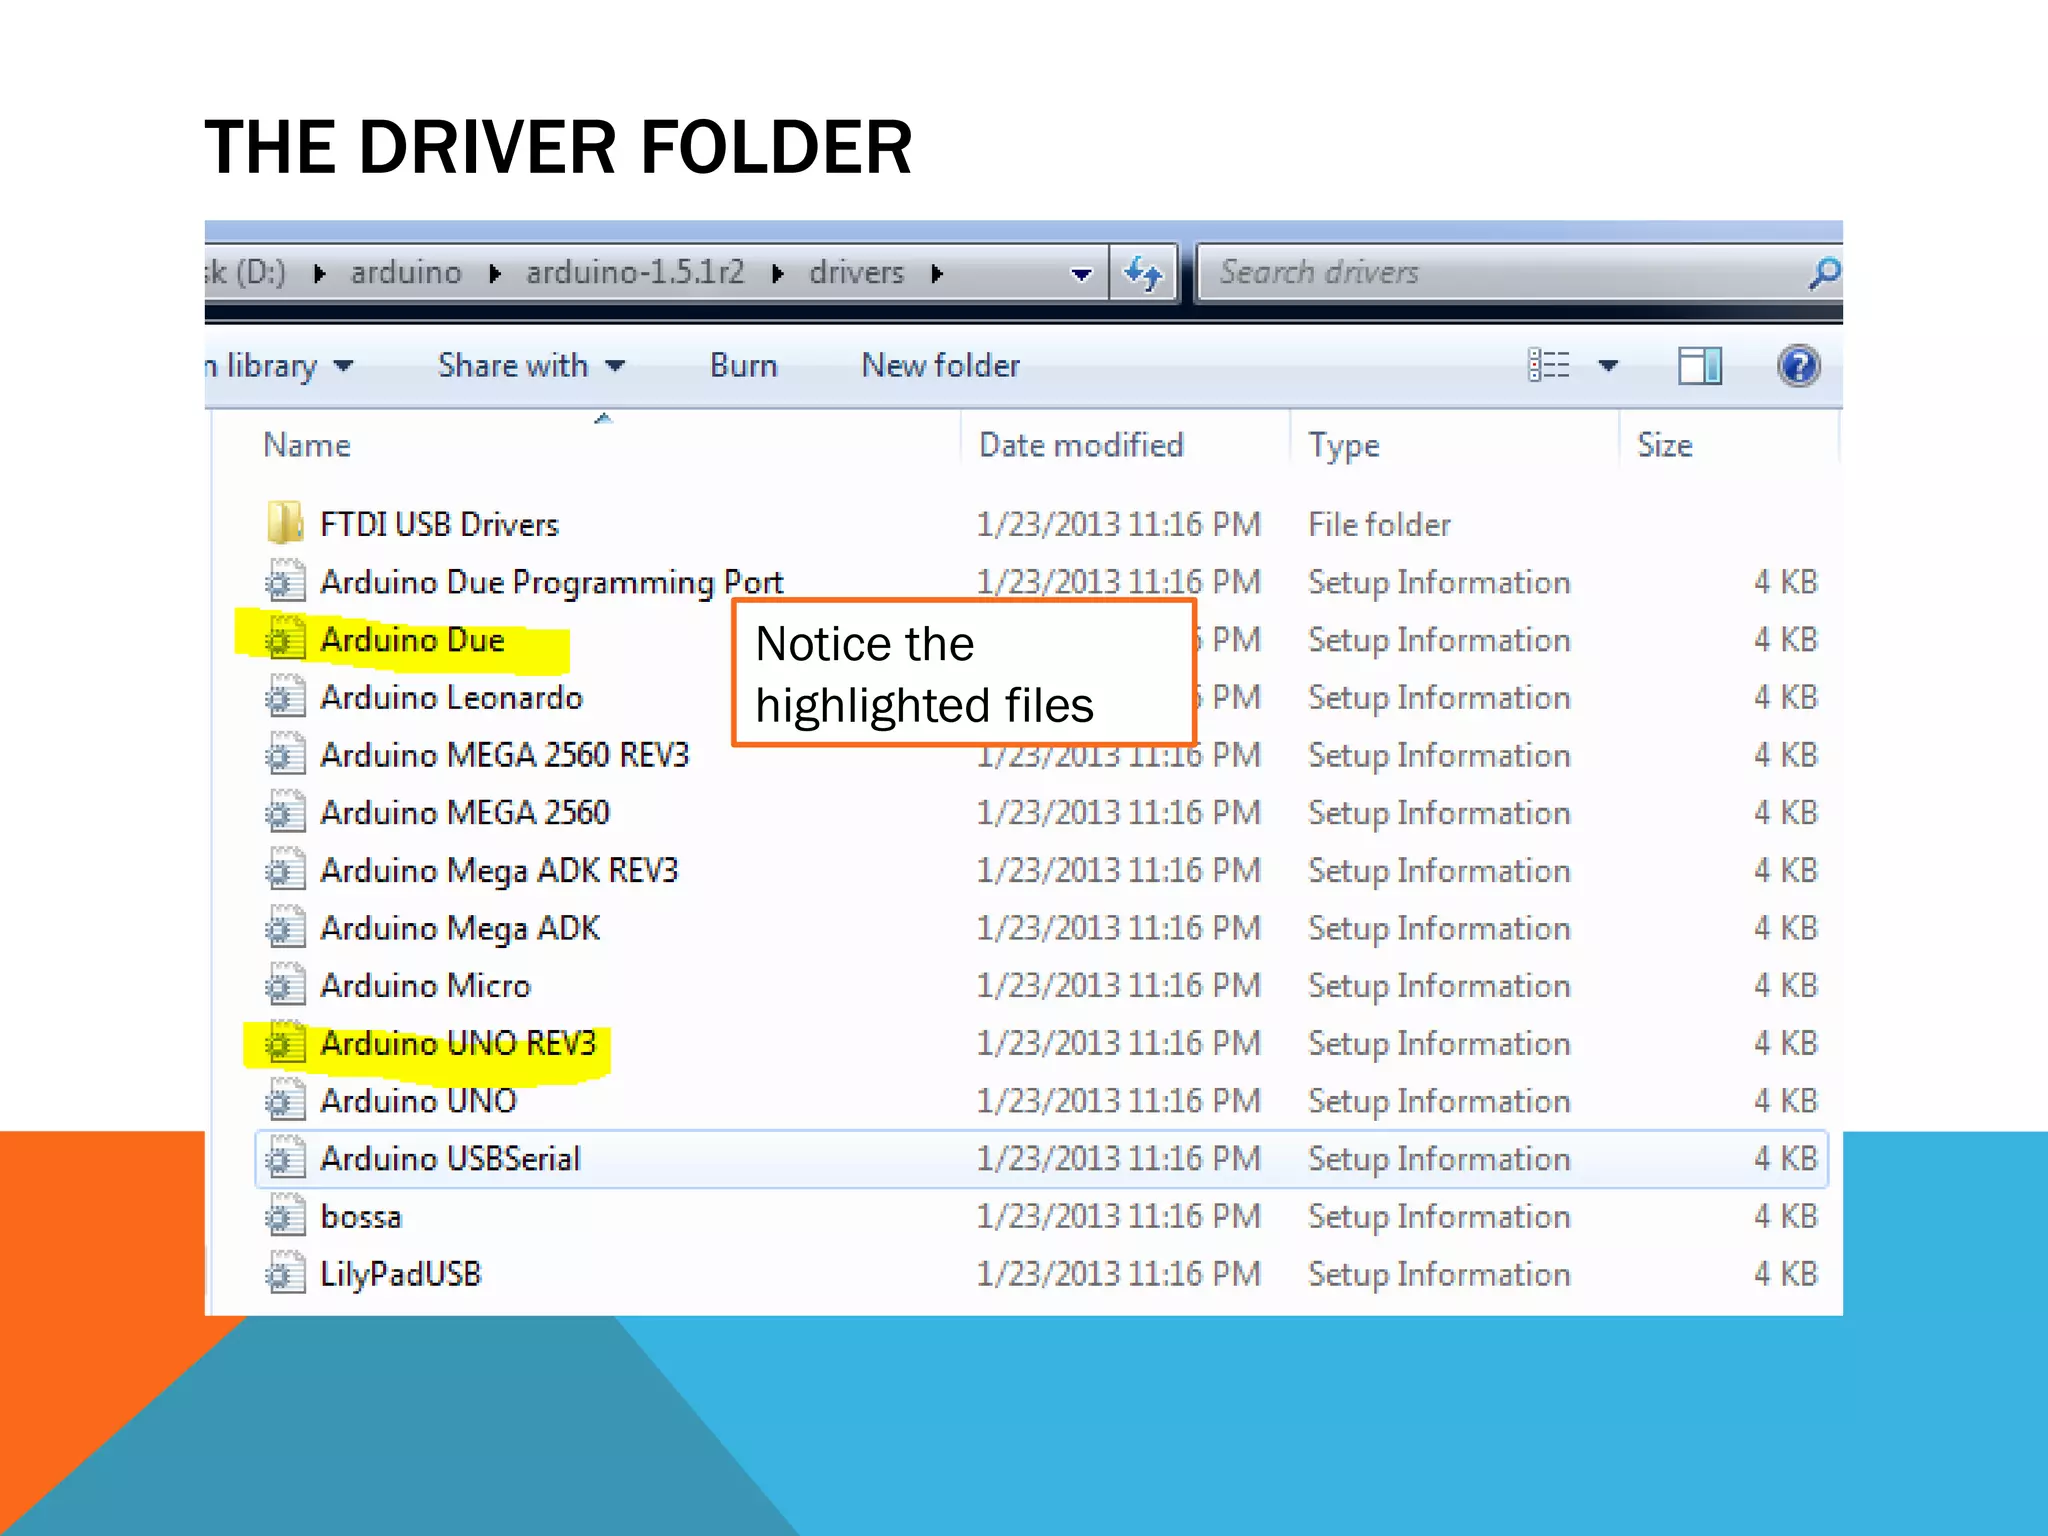2048x1536 pixels.
Task: Select the Arduino UNO REV3 filename
Action: 458,1043
